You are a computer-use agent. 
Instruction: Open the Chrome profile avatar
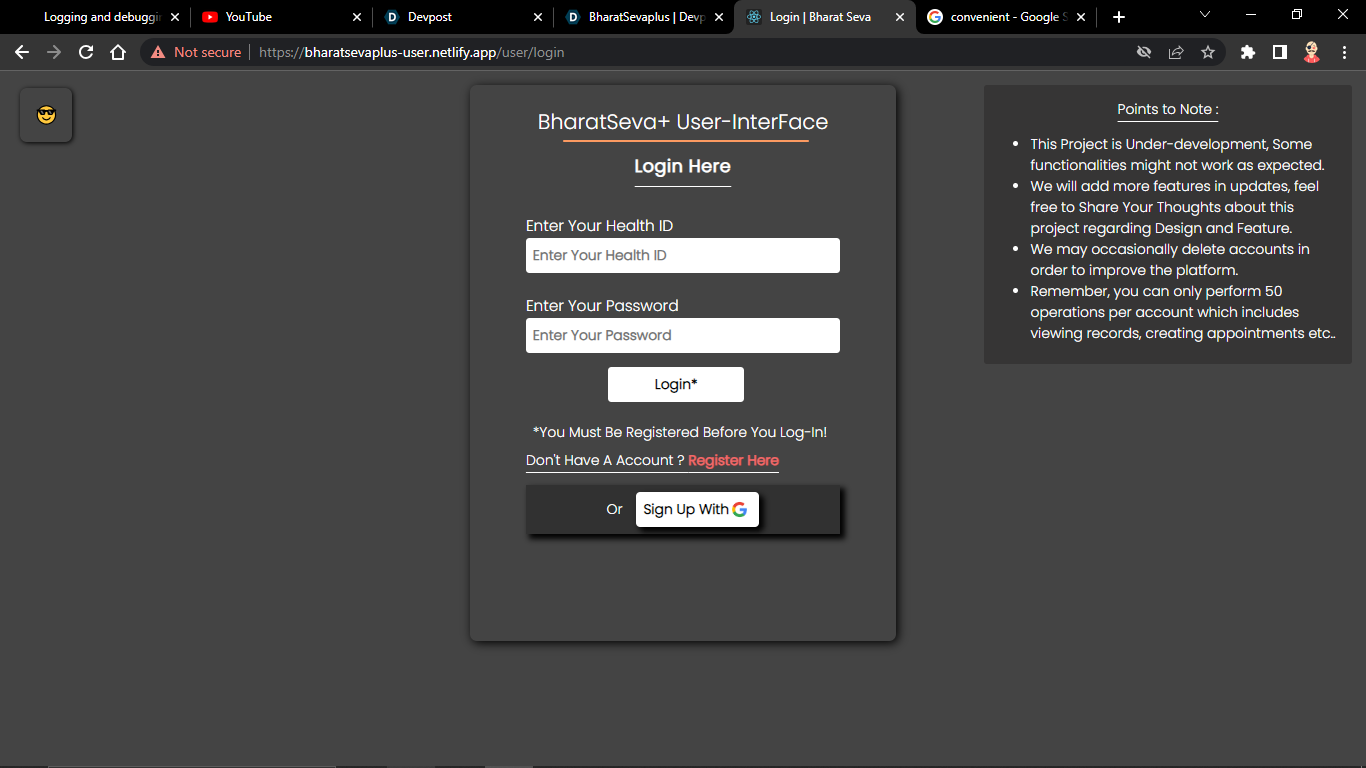tap(1312, 52)
